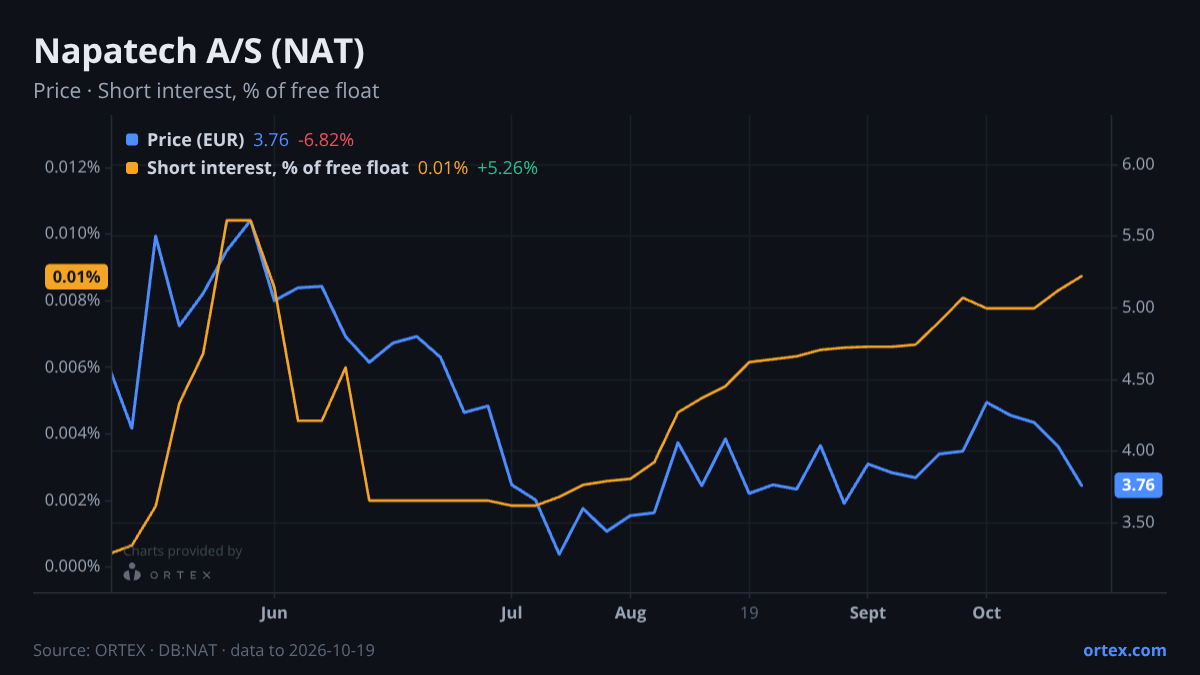The image size is (1200, 675).
Task: Toggle the Price (EUR) legend series
Action: click(195, 140)
